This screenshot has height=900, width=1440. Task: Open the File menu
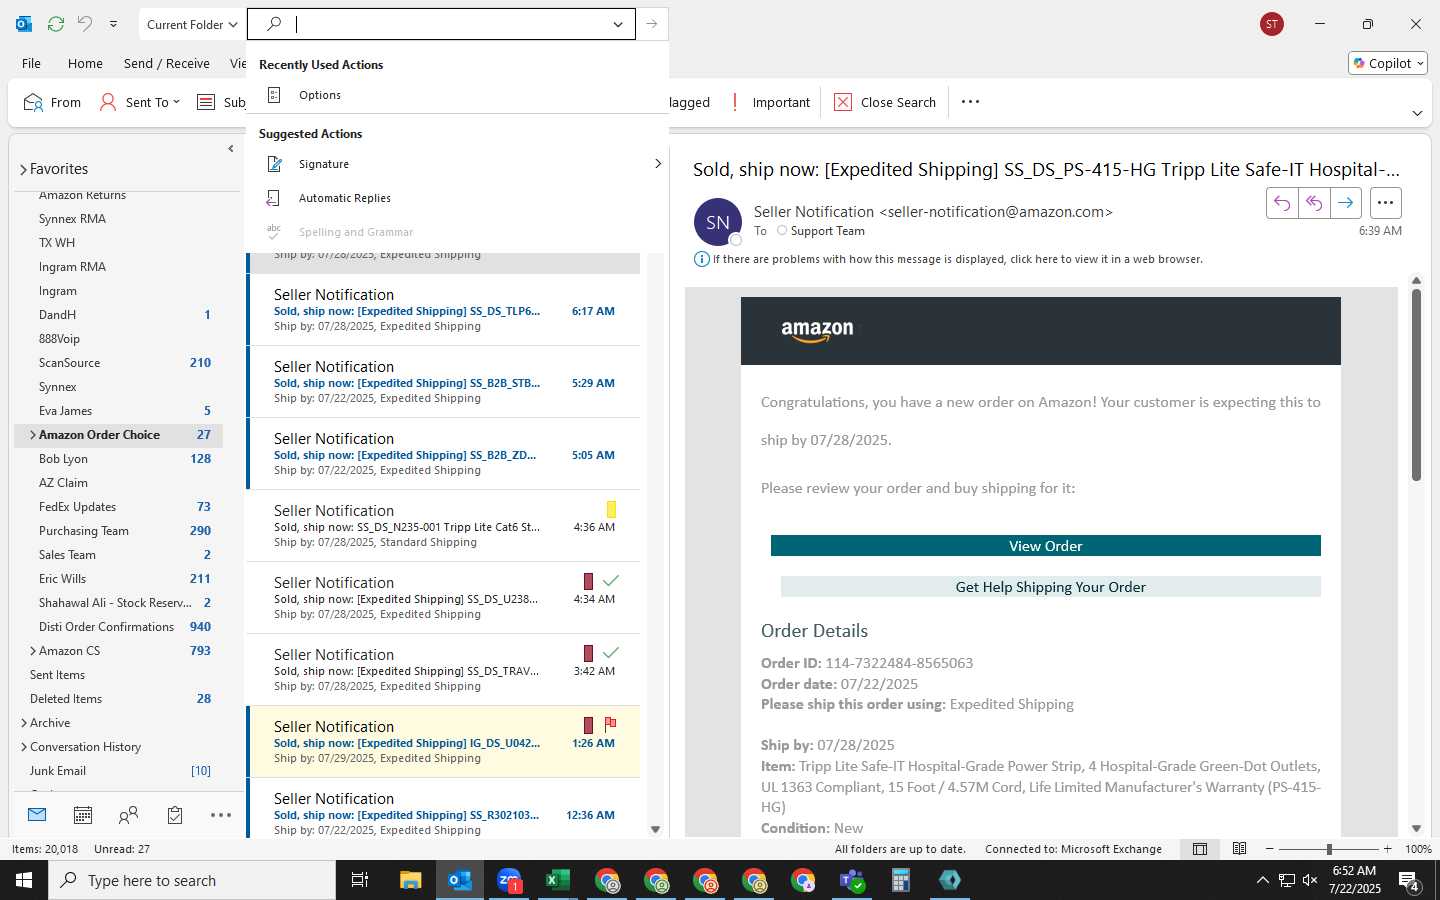pyautogui.click(x=32, y=63)
